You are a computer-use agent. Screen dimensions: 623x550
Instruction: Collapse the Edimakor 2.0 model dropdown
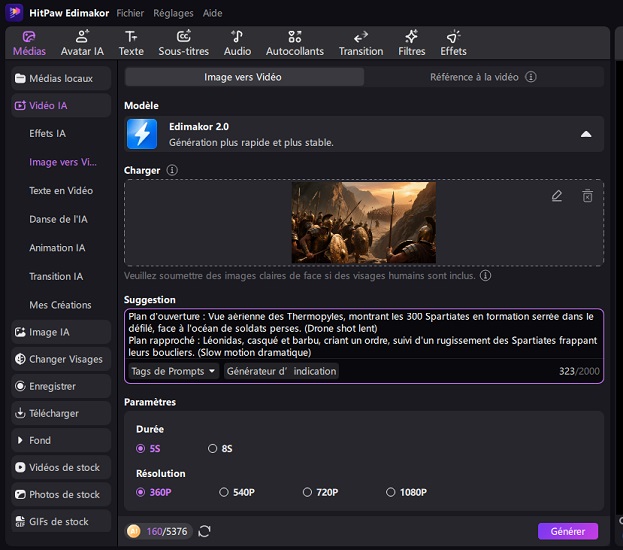pos(586,134)
